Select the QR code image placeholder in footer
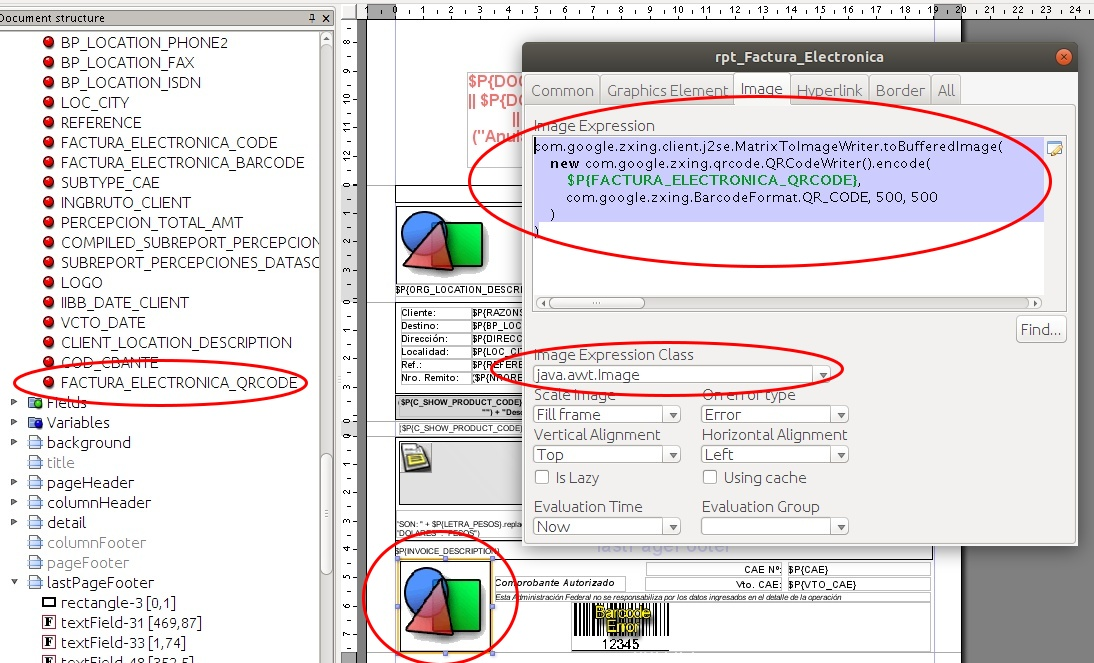 coord(445,606)
